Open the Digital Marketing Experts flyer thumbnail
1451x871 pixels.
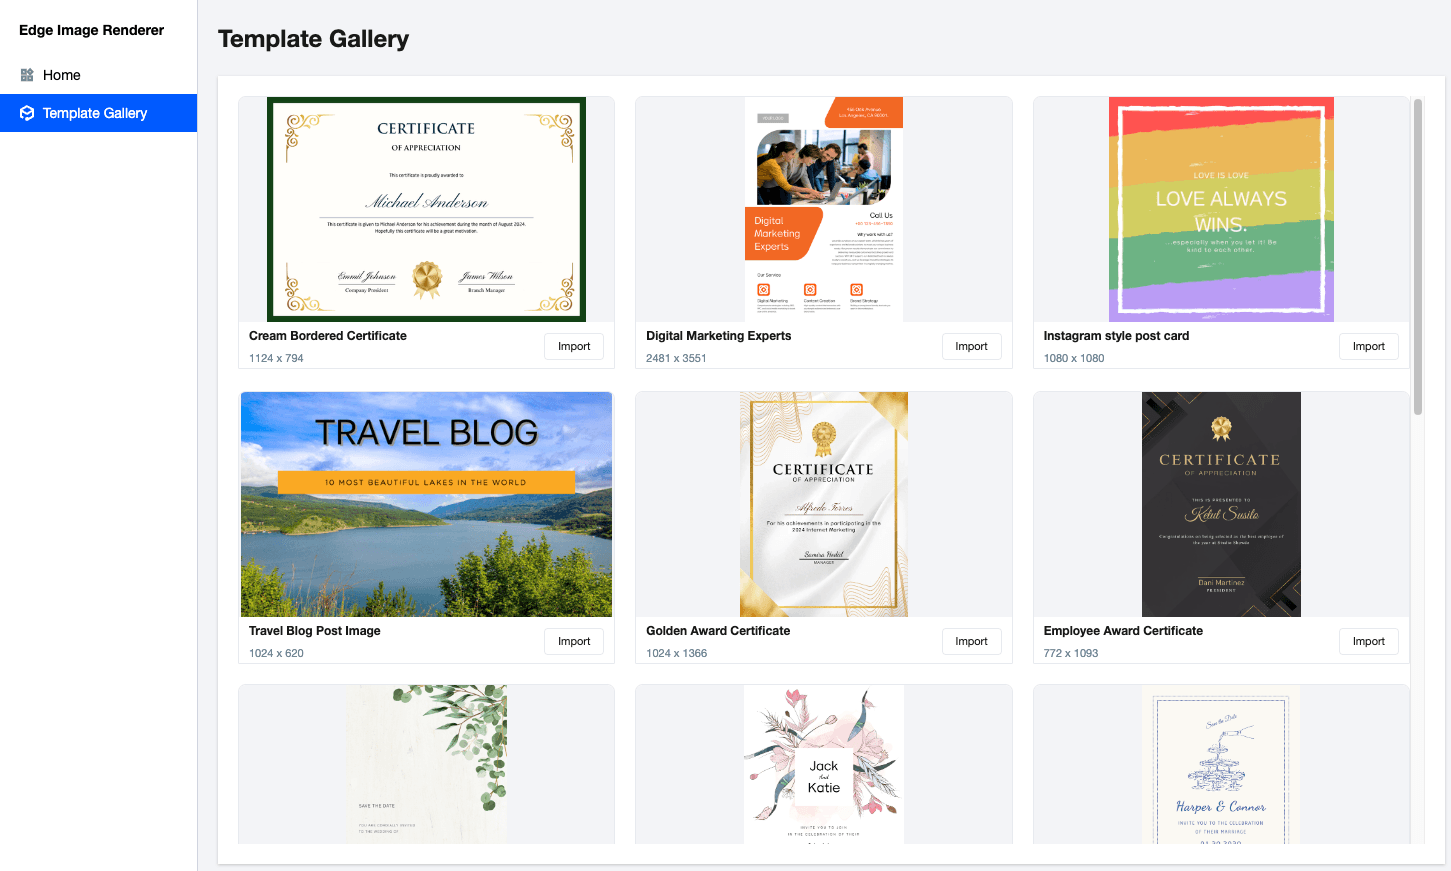coord(824,209)
